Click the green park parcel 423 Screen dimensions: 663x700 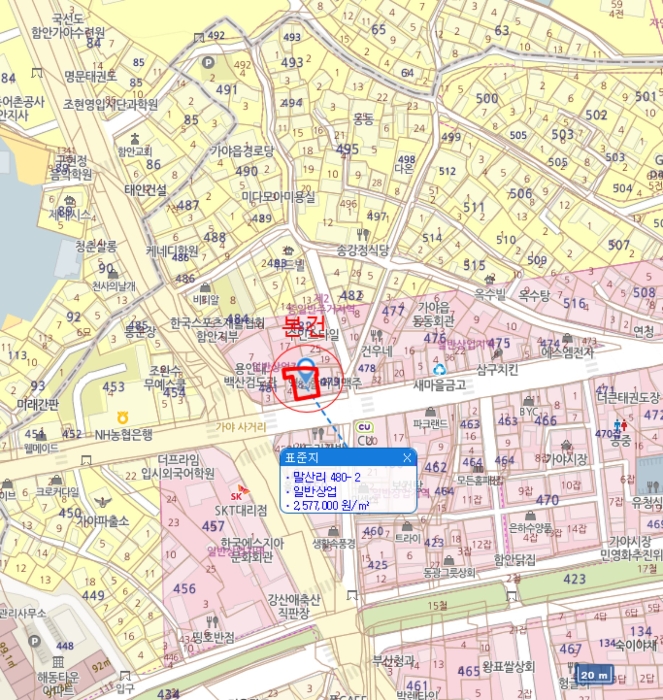click(575, 578)
